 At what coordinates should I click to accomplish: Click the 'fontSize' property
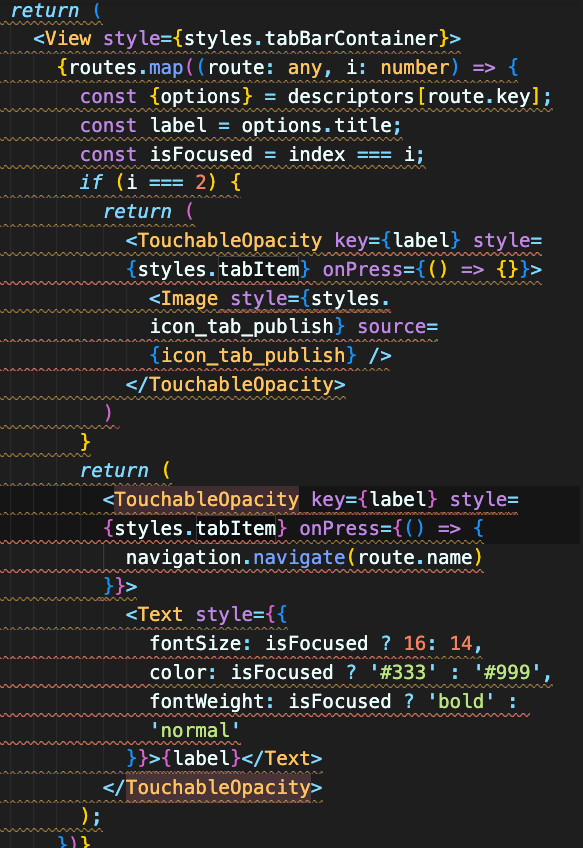(x=195, y=644)
